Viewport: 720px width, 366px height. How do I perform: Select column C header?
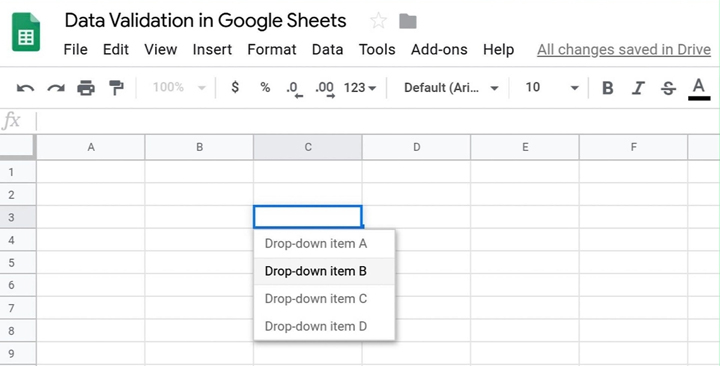click(x=308, y=147)
